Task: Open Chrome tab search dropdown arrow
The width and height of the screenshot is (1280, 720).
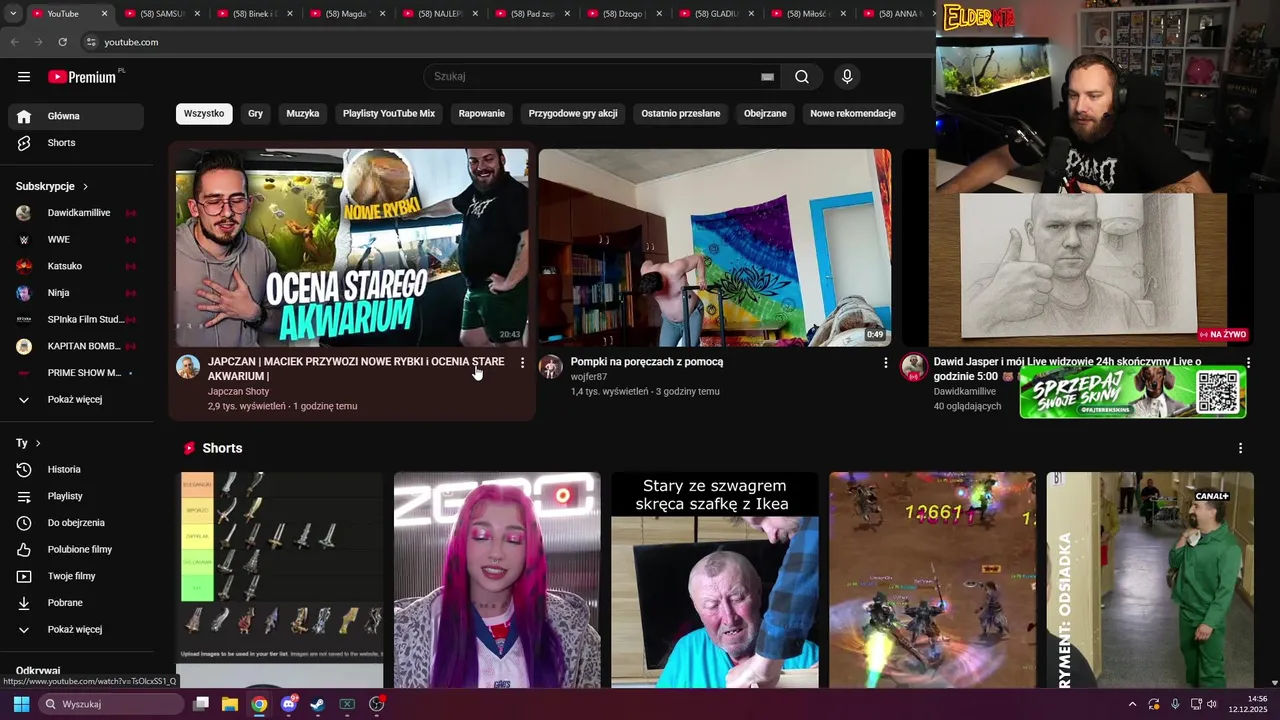Action: (x=13, y=14)
